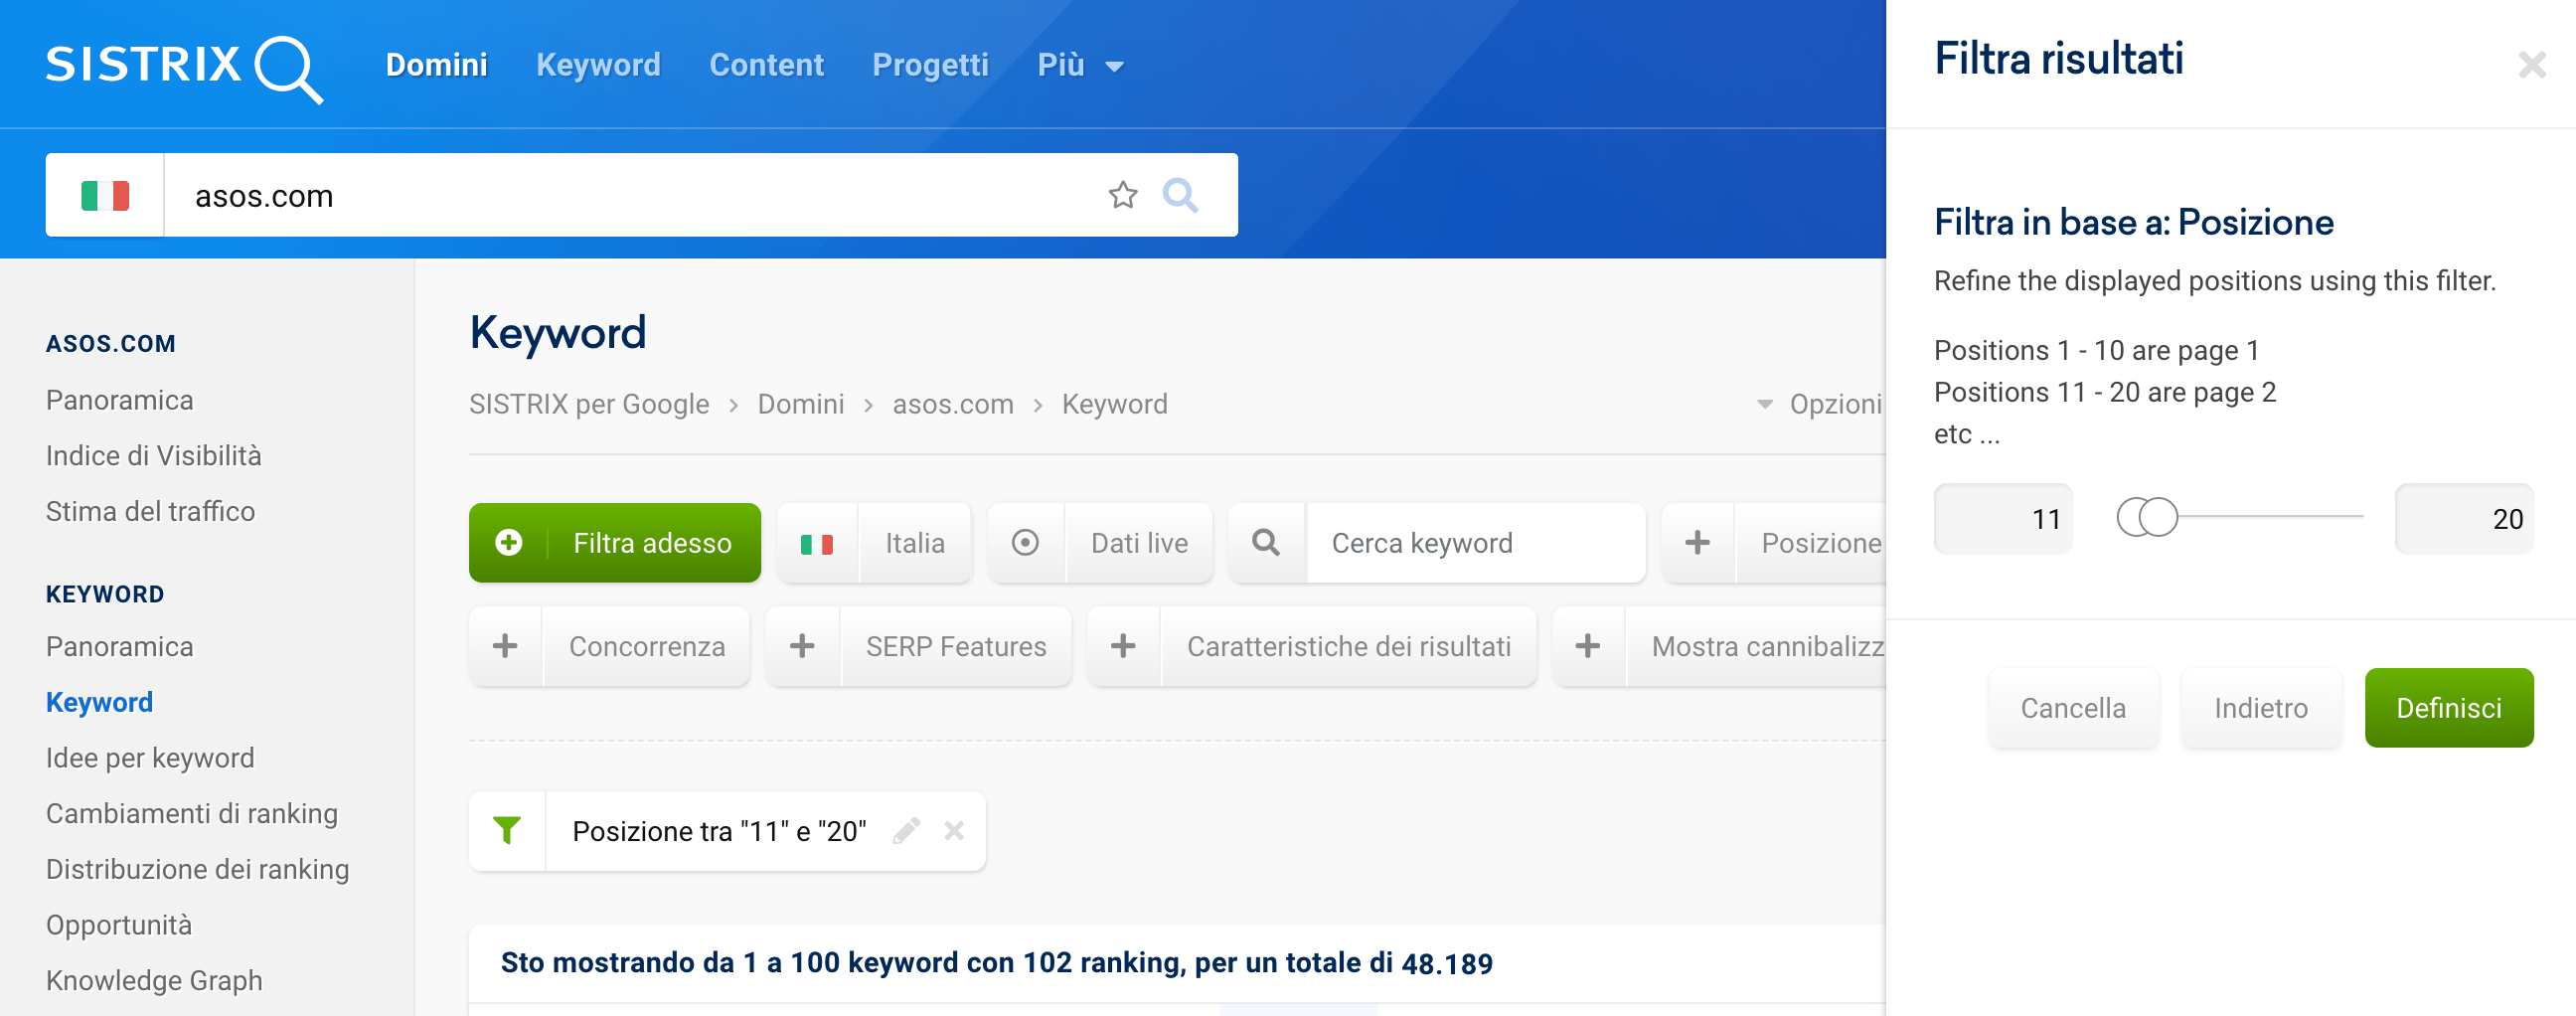Click the Italia country filter button

tap(874, 542)
